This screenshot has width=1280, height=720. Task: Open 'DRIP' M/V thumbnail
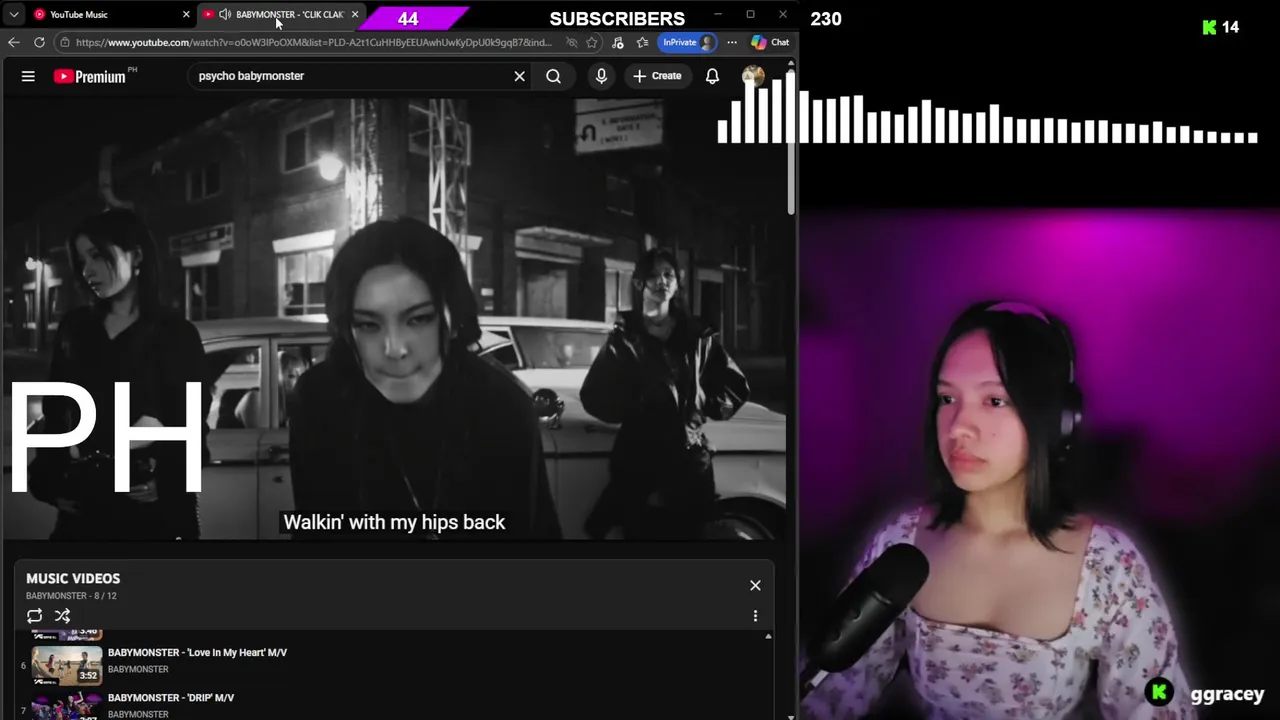point(67,706)
